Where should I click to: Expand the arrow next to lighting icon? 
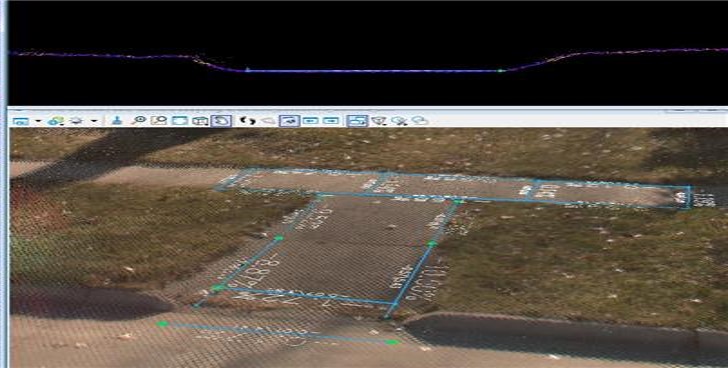[94, 121]
